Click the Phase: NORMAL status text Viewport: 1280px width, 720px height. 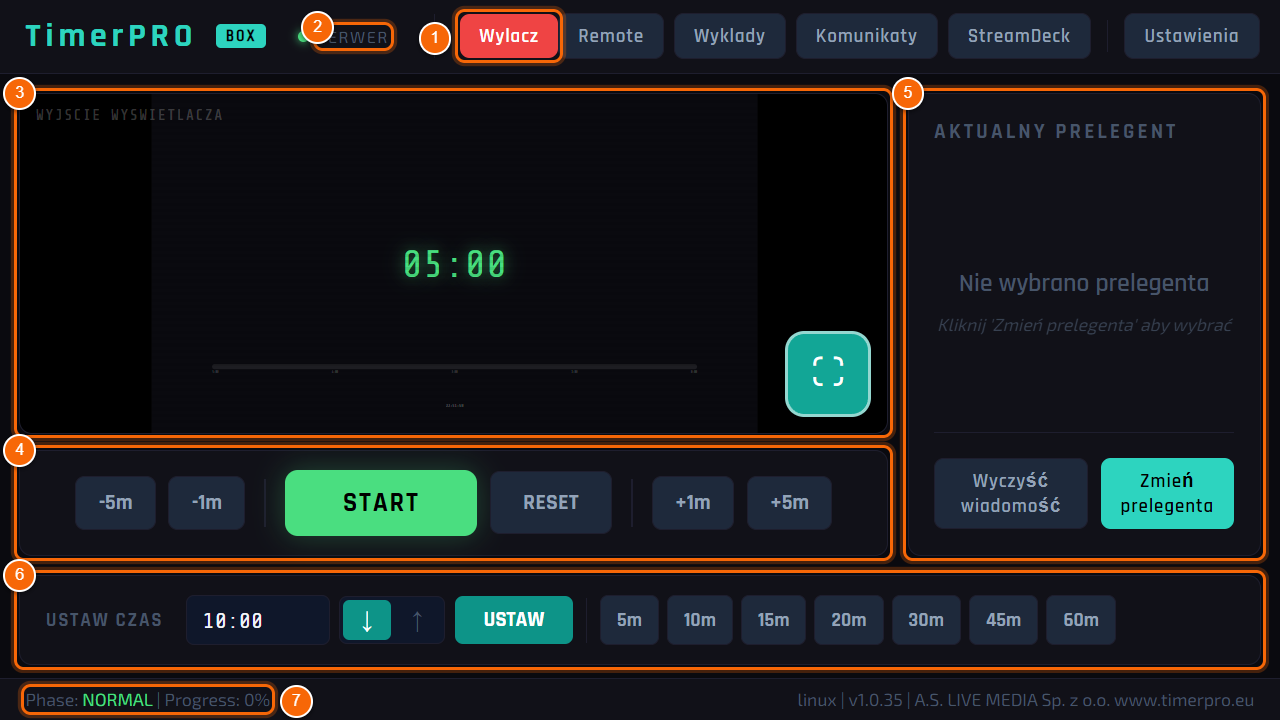tap(89, 700)
